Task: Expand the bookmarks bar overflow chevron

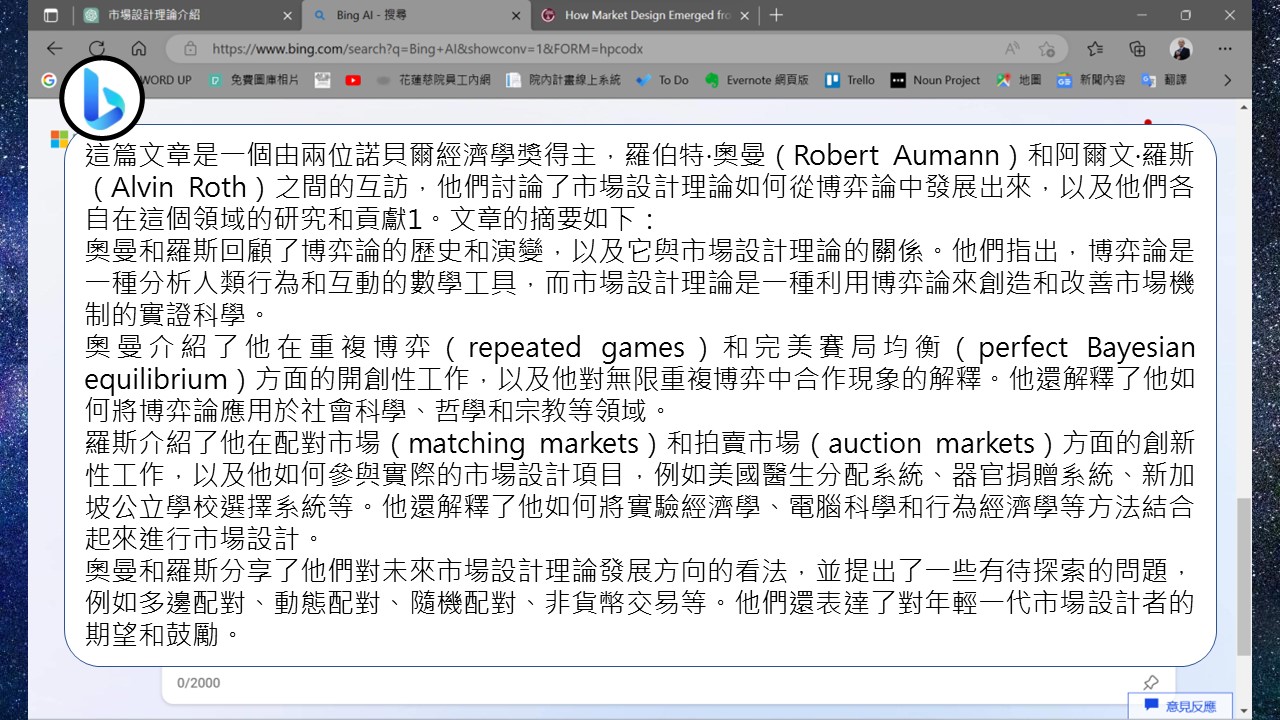Action: point(1228,80)
